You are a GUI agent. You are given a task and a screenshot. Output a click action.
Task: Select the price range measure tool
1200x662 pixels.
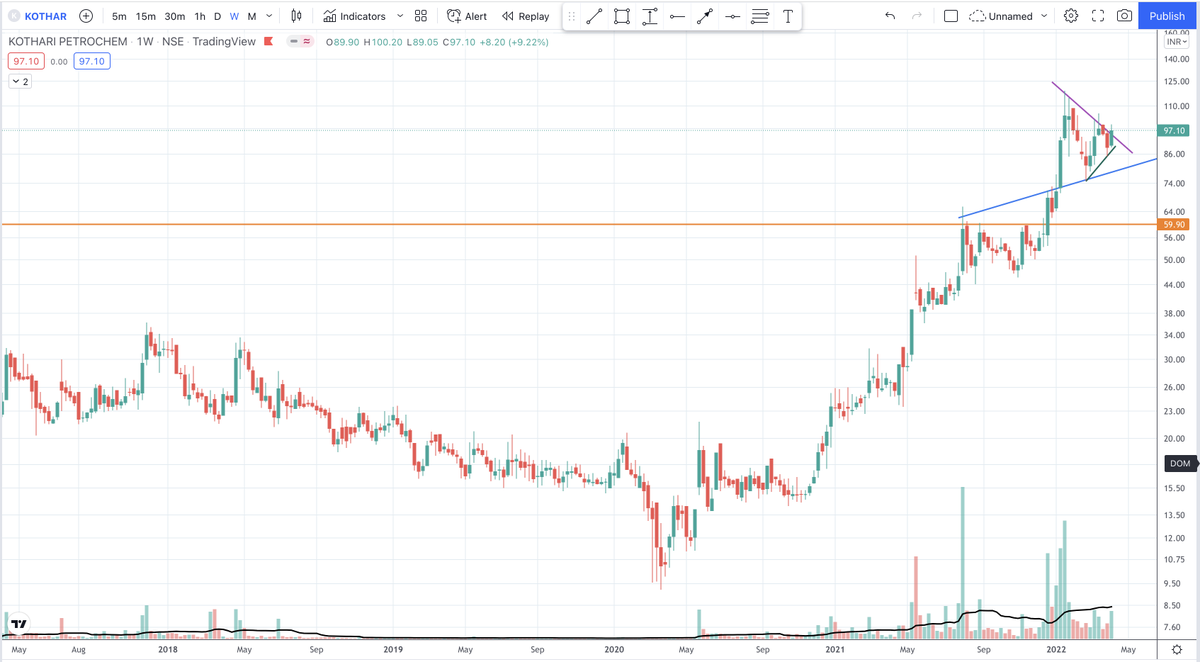pos(650,16)
